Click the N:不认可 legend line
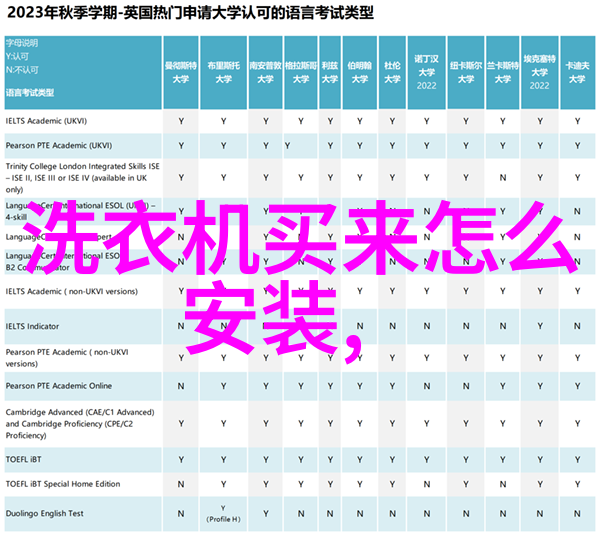600x536 pixels. tap(22, 70)
